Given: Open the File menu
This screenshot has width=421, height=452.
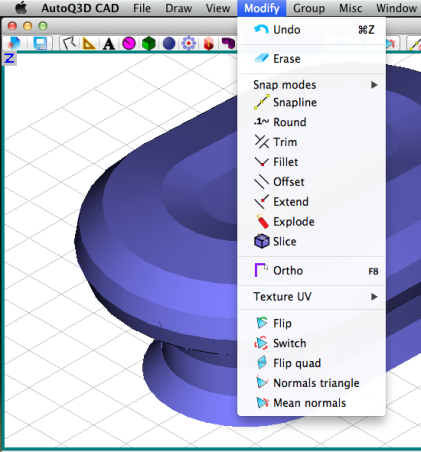Looking at the screenshot, I should (x=142, y=8).
